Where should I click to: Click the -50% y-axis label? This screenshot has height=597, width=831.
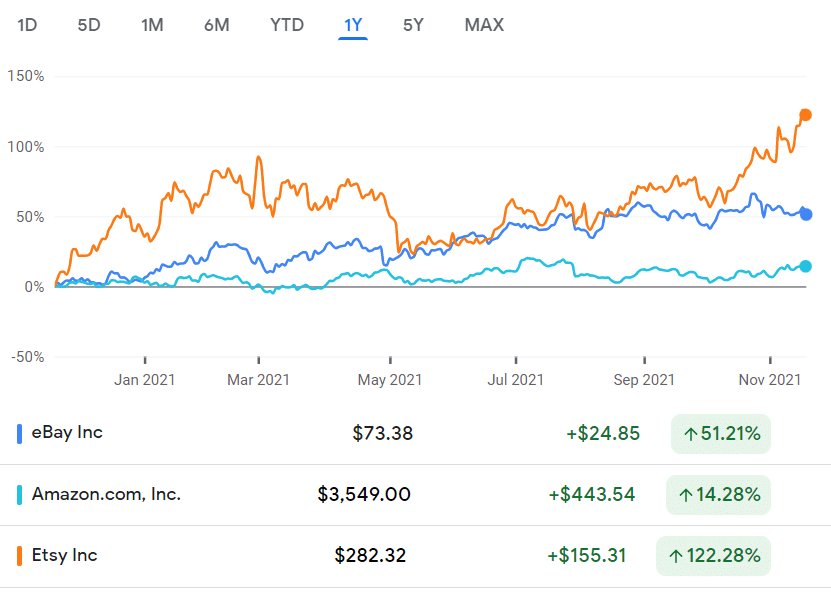pyautogui.click(x=28, y=357)
